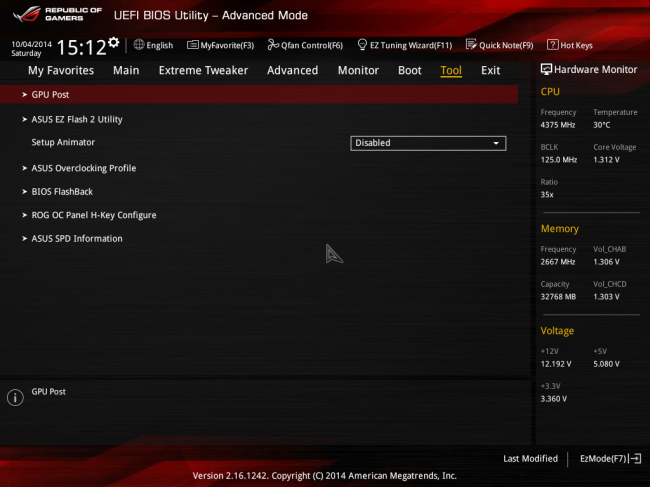The height and width of the screenshot is (487, 650).
Task: Expand ASUS SPD Information submenu
Action: [x=77, y=238]
